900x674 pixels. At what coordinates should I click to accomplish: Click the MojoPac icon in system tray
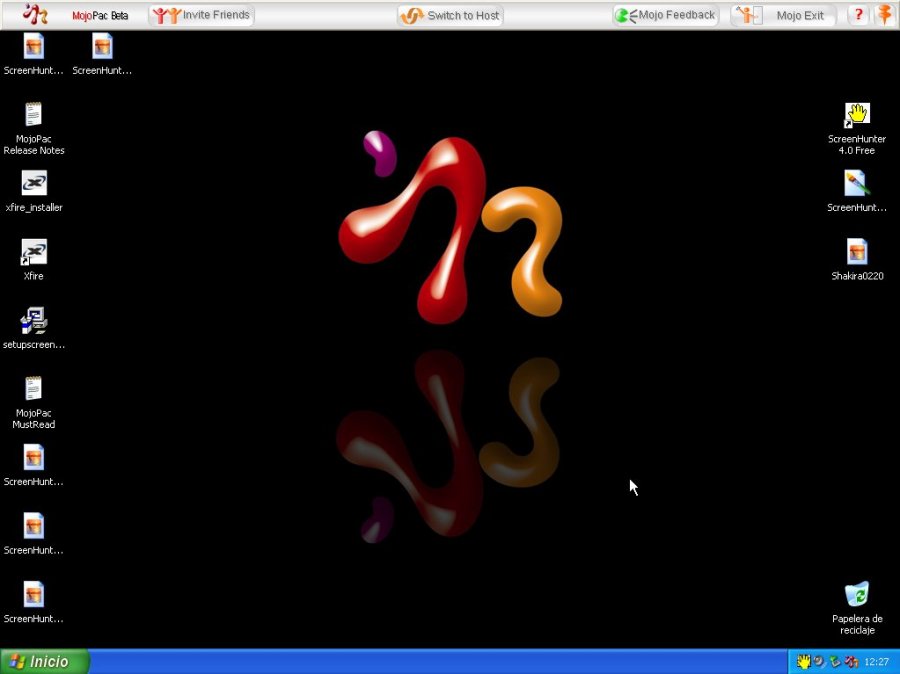point(852,662)
